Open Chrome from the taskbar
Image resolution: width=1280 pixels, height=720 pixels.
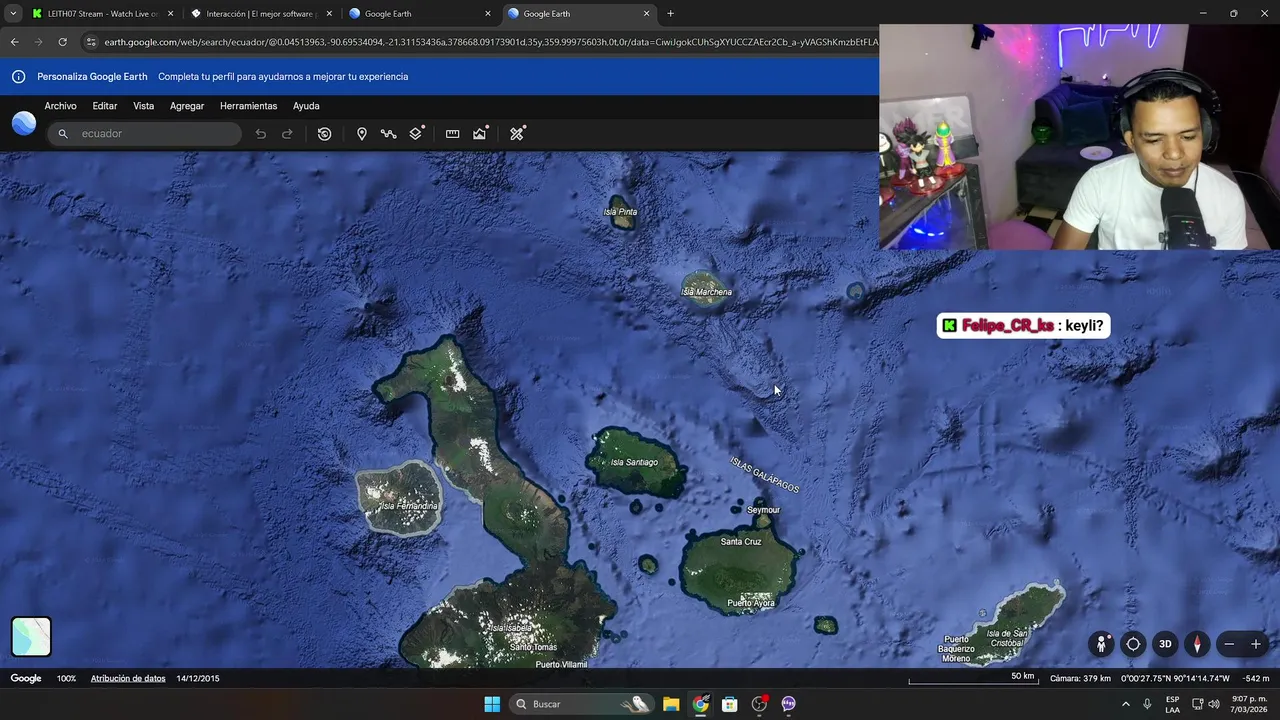tap(700, 704)
